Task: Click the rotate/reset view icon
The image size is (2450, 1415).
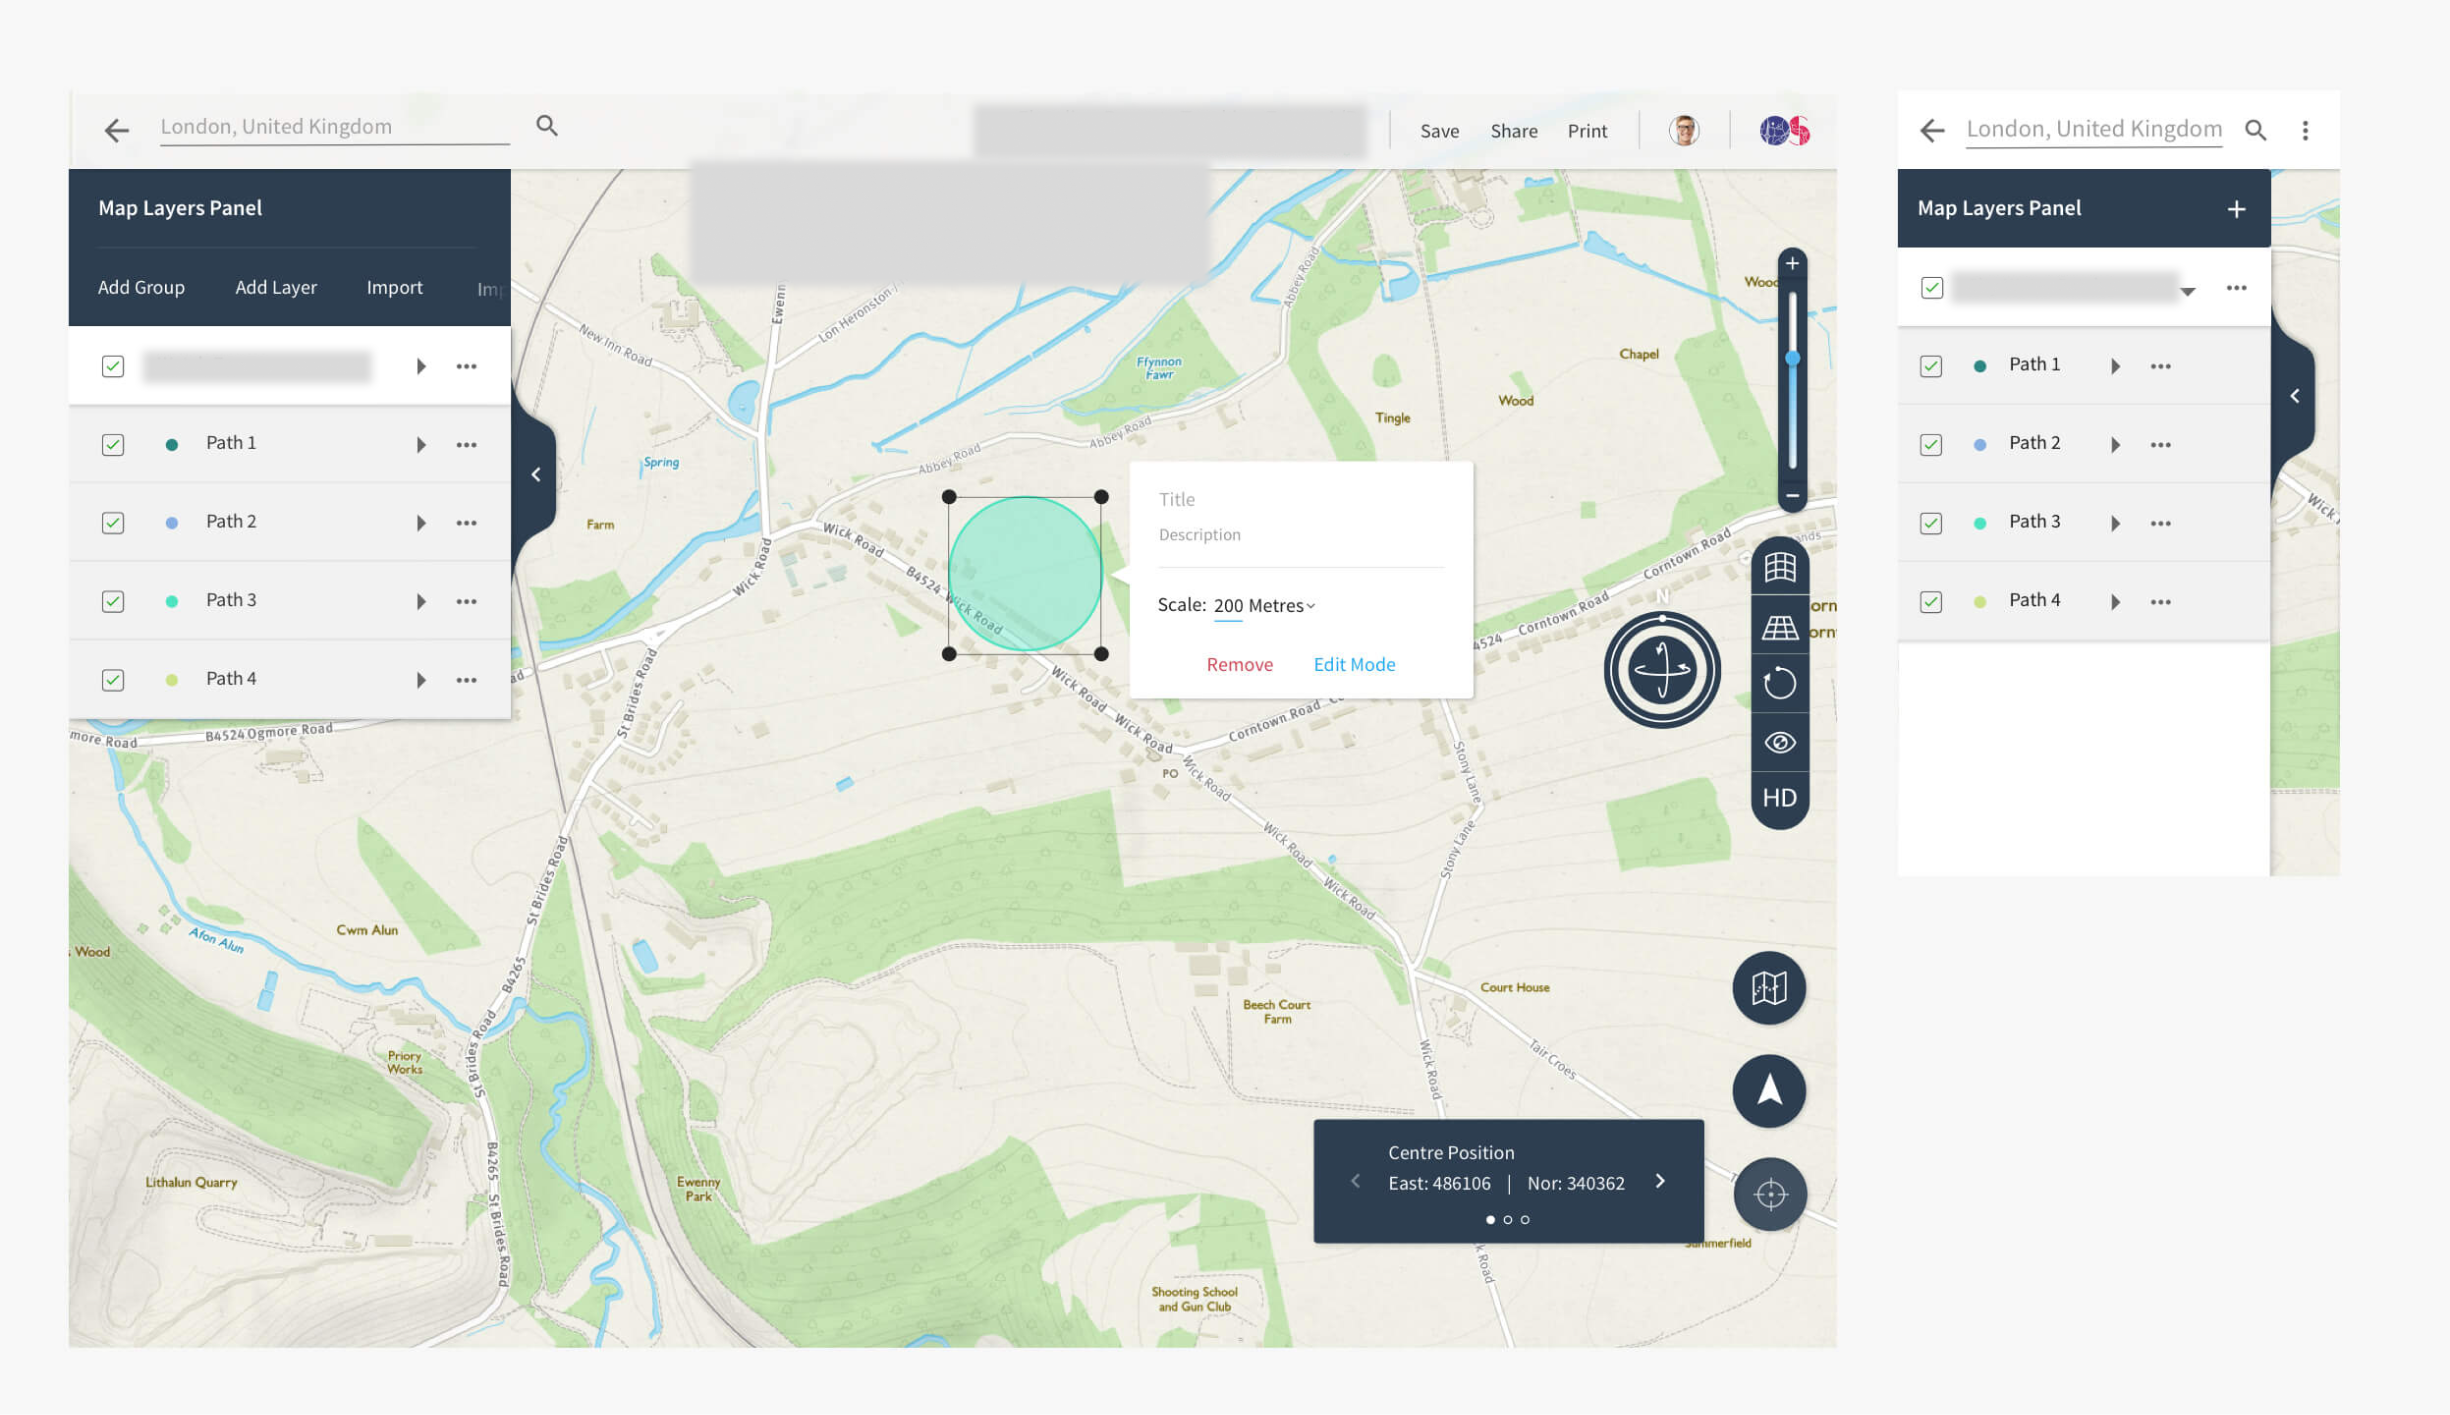Action: tap(1779, 684)
